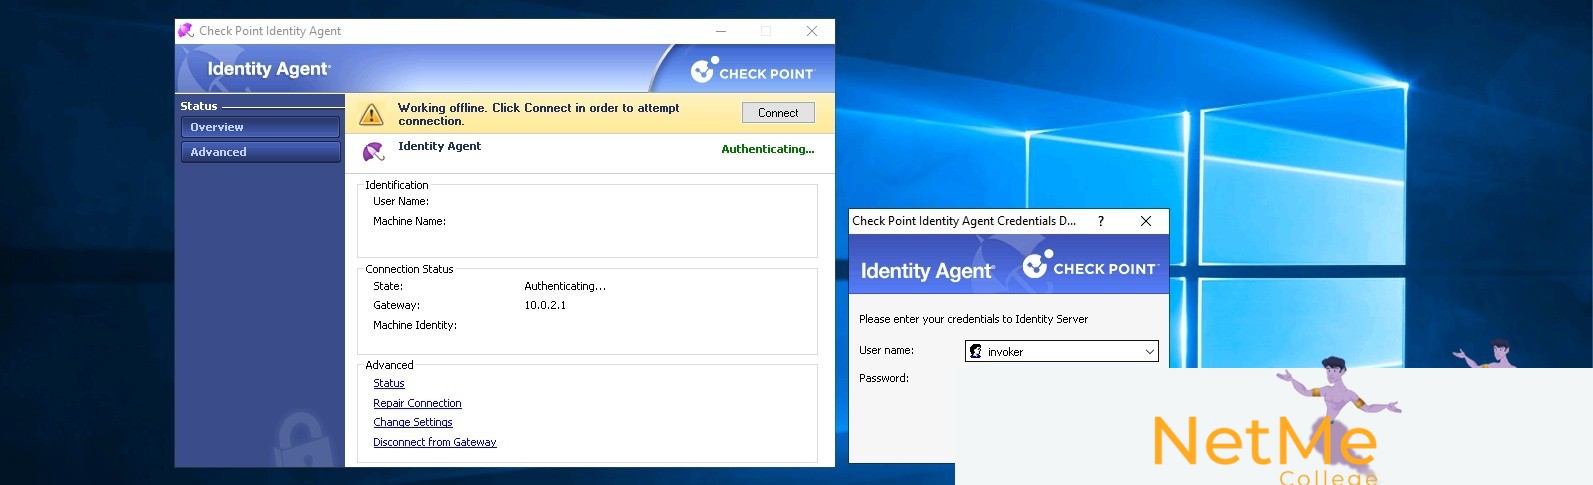
Task: Click the Identity Agent umbrella icon in the status row
Action: click(x=373, y=152)
